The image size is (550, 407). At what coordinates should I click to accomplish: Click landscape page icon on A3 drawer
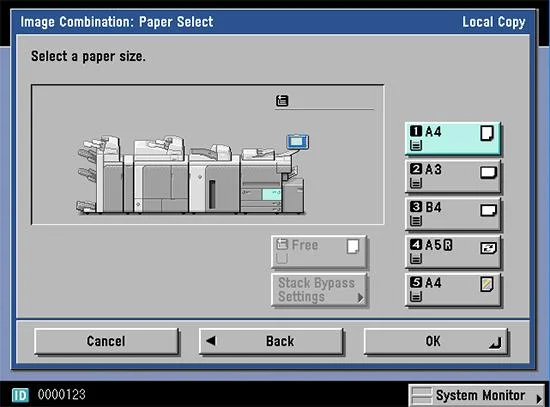(x=488, y=173)
